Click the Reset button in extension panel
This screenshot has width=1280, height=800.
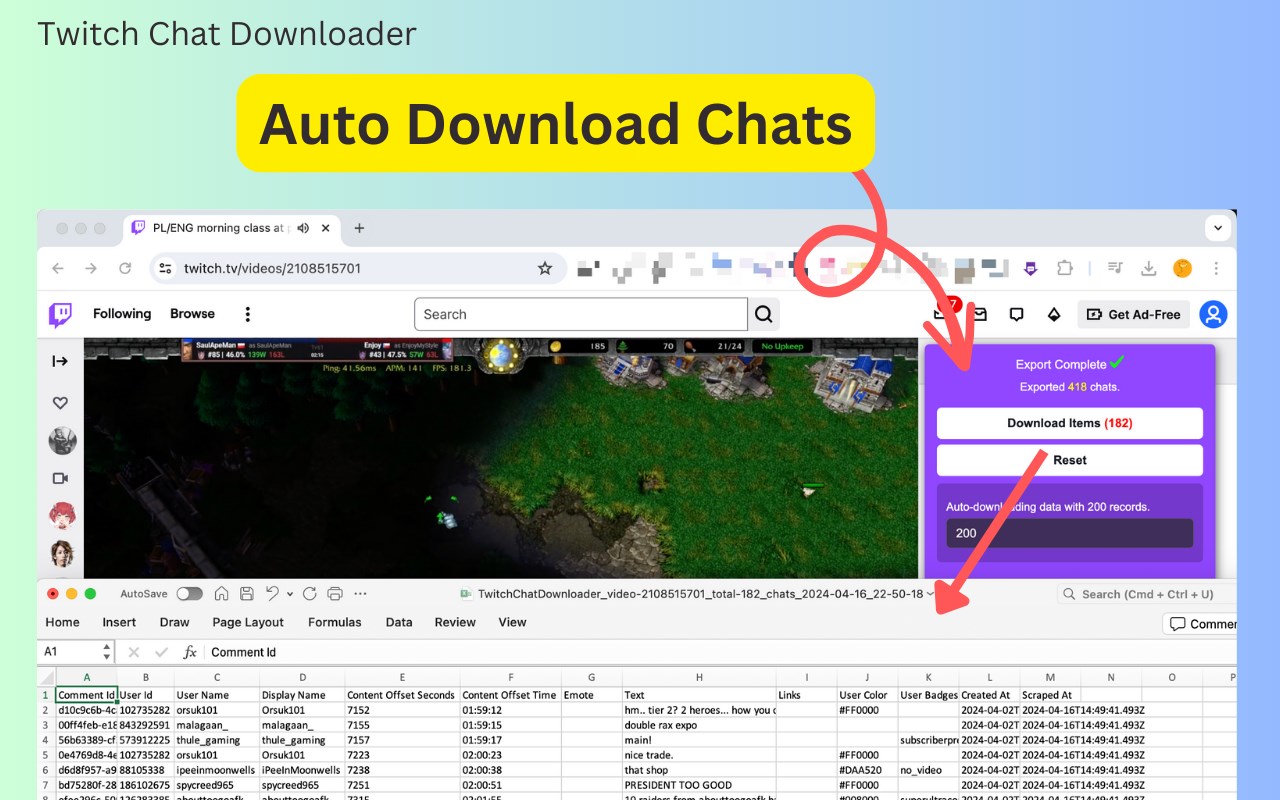click(1070, 460)
